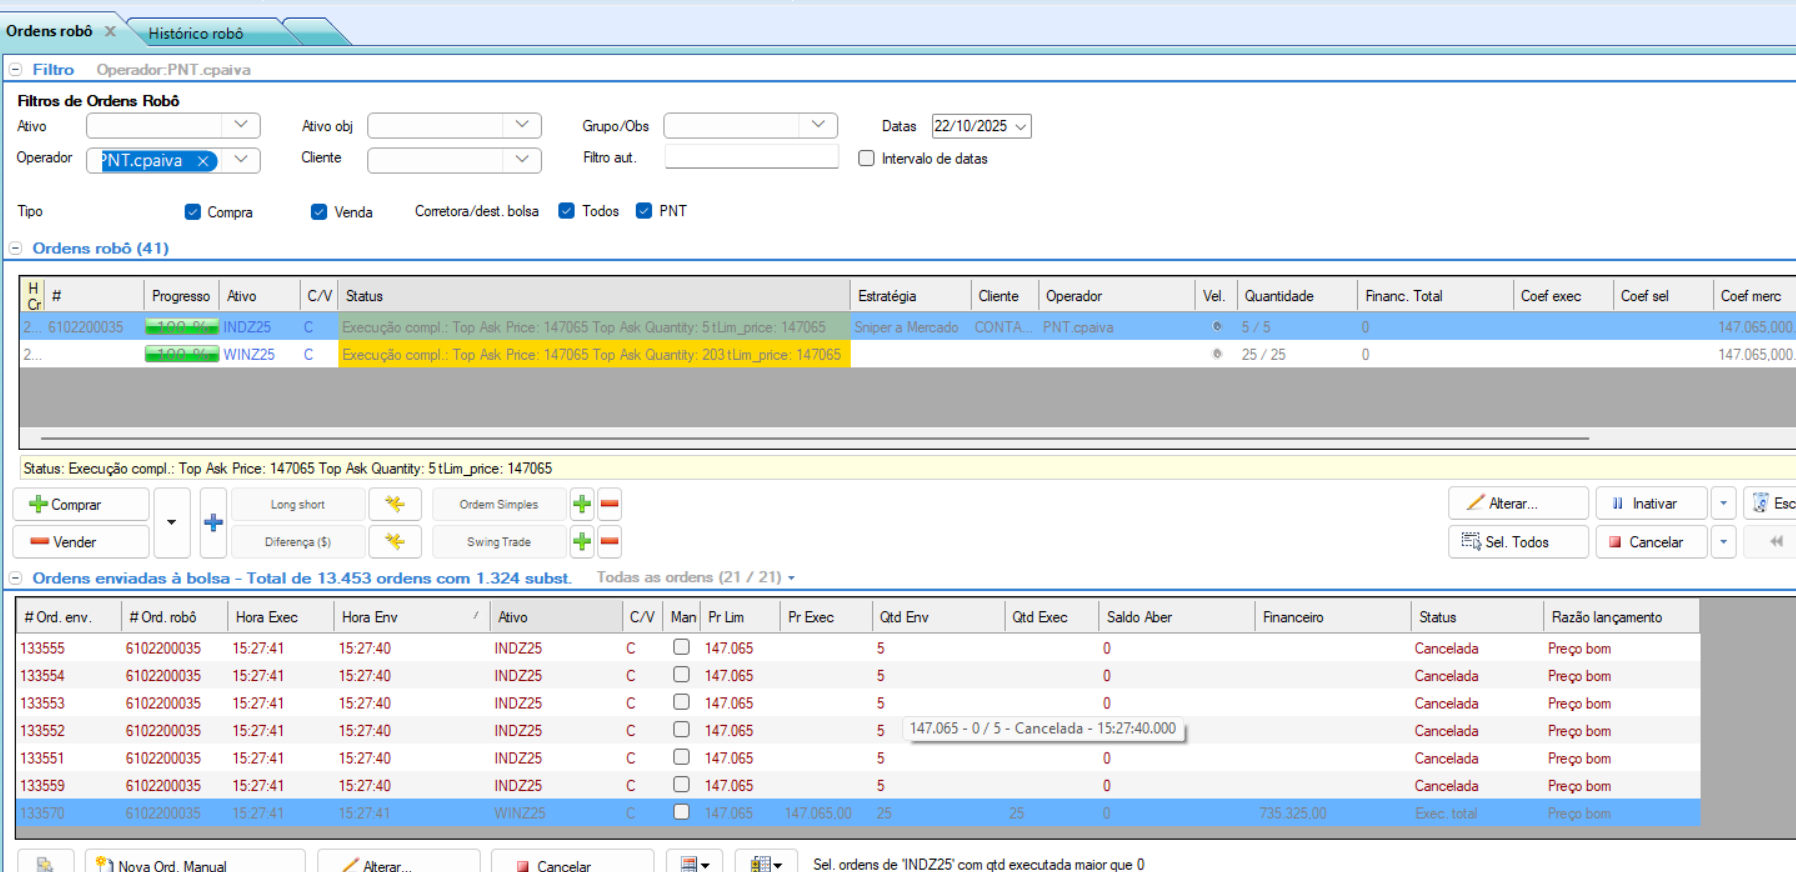Click the Filtro aut. input field
Screen dimensions: 1796x872
coord(751,157)
